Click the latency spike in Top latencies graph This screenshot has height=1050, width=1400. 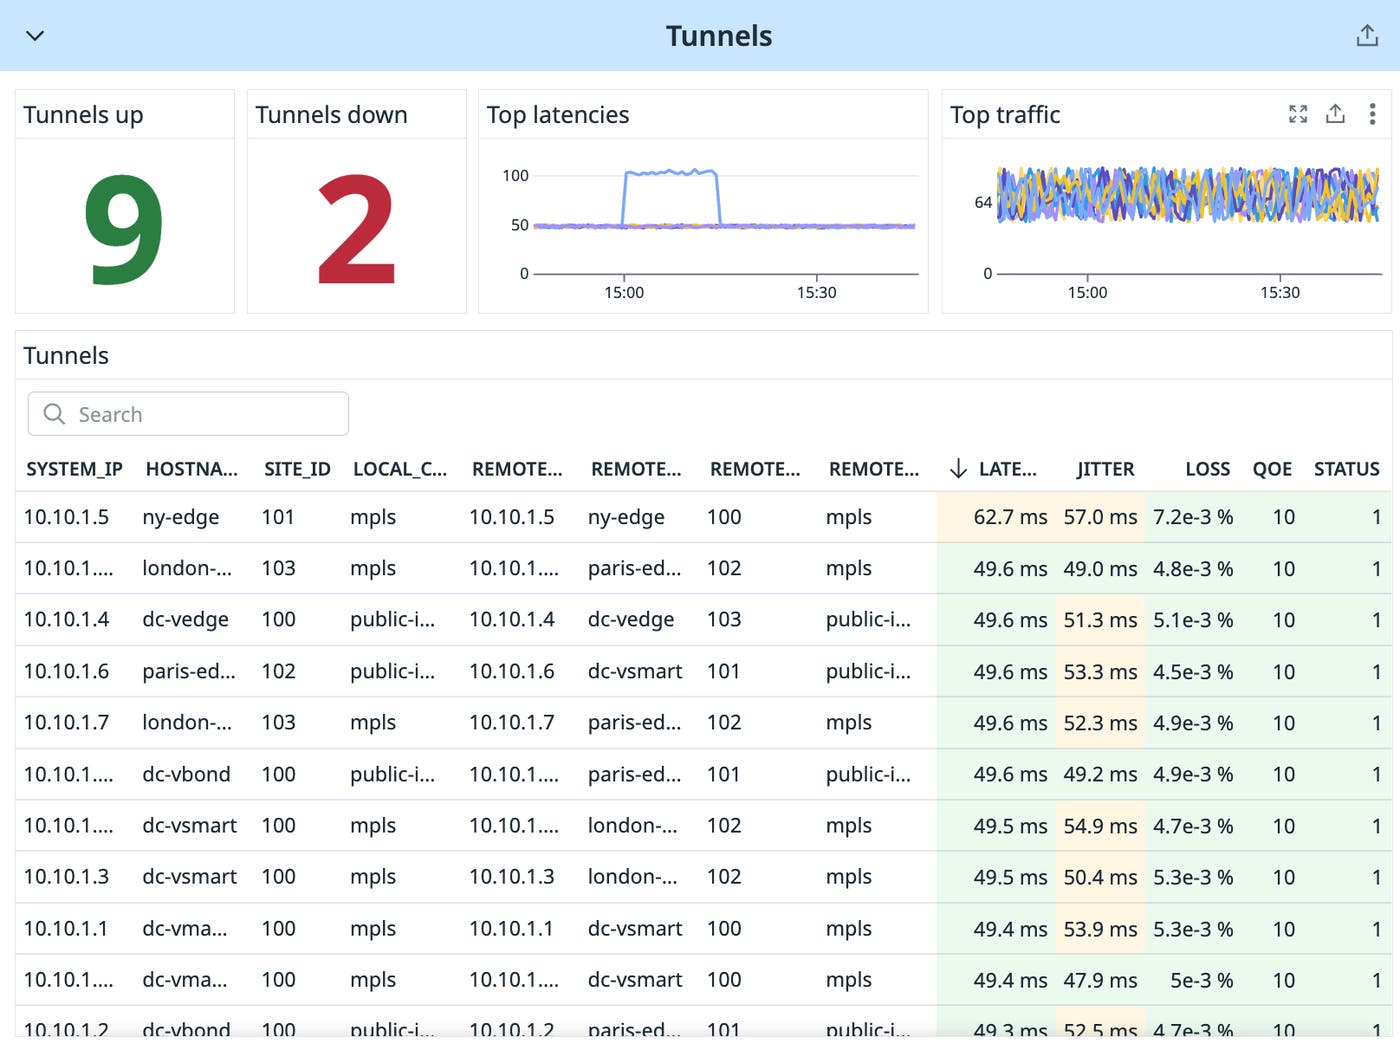pyautogui.click(x=670, y=174)
